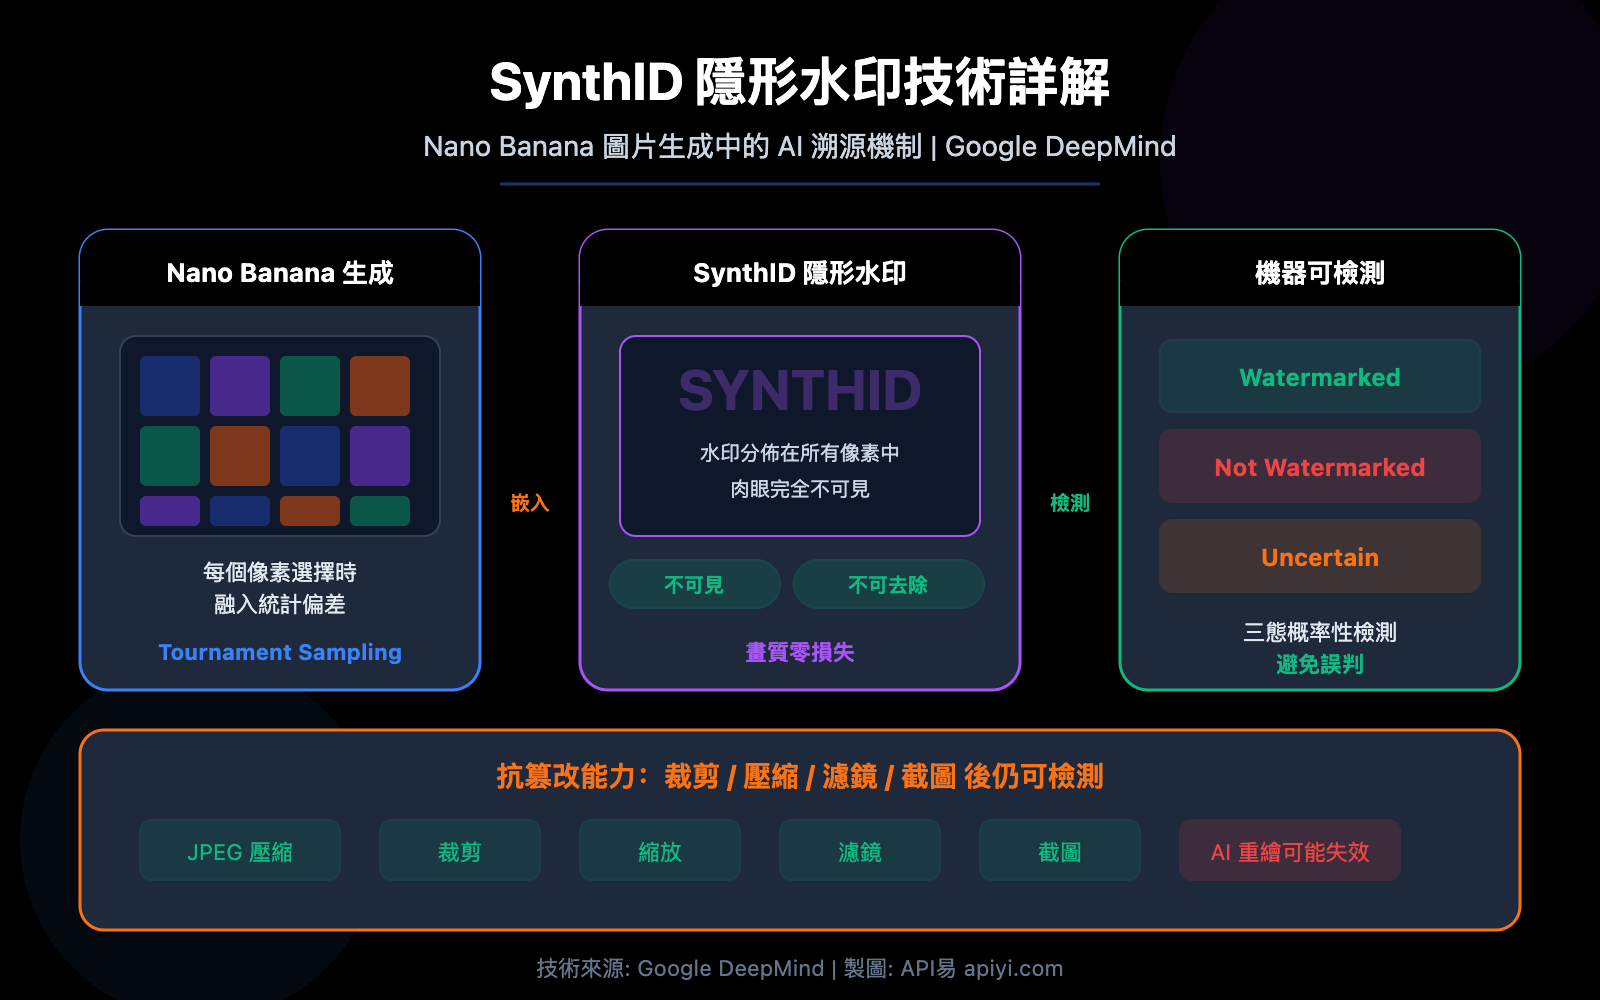The height and width of the screenshot is (1000, 1600).
Task: Expand the 機器可檢測 panel header
Action: pos(1319,272)
